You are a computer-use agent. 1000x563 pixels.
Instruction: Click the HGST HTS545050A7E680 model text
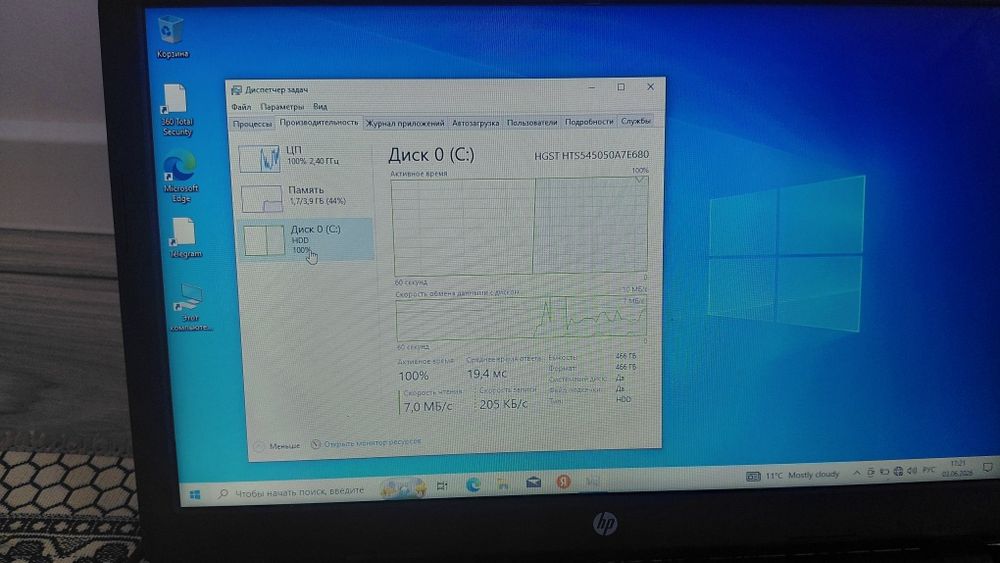[591, 155]
